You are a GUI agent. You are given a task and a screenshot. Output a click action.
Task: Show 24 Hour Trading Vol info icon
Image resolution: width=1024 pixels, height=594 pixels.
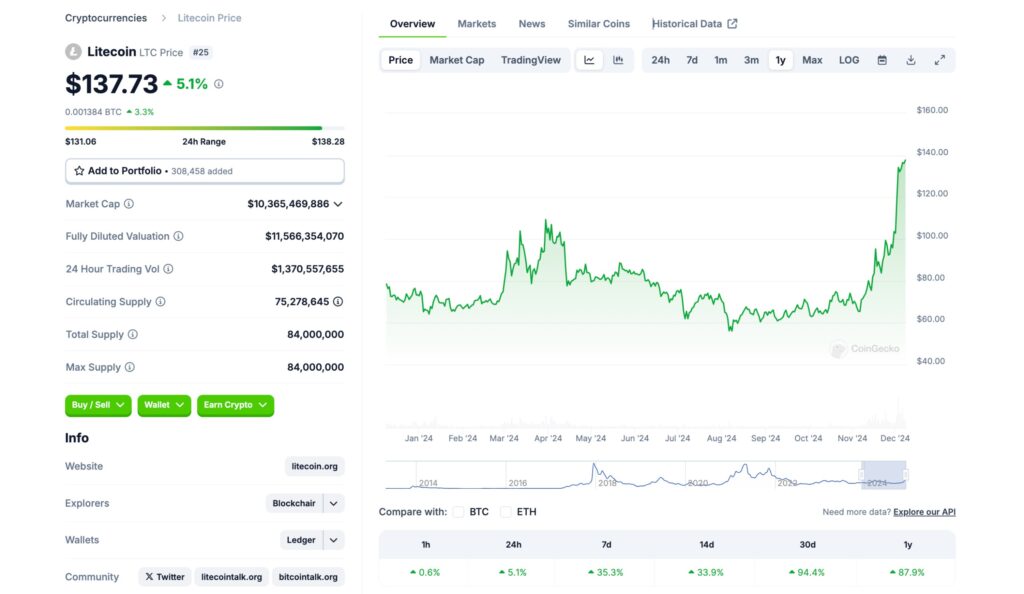point(168,269)
